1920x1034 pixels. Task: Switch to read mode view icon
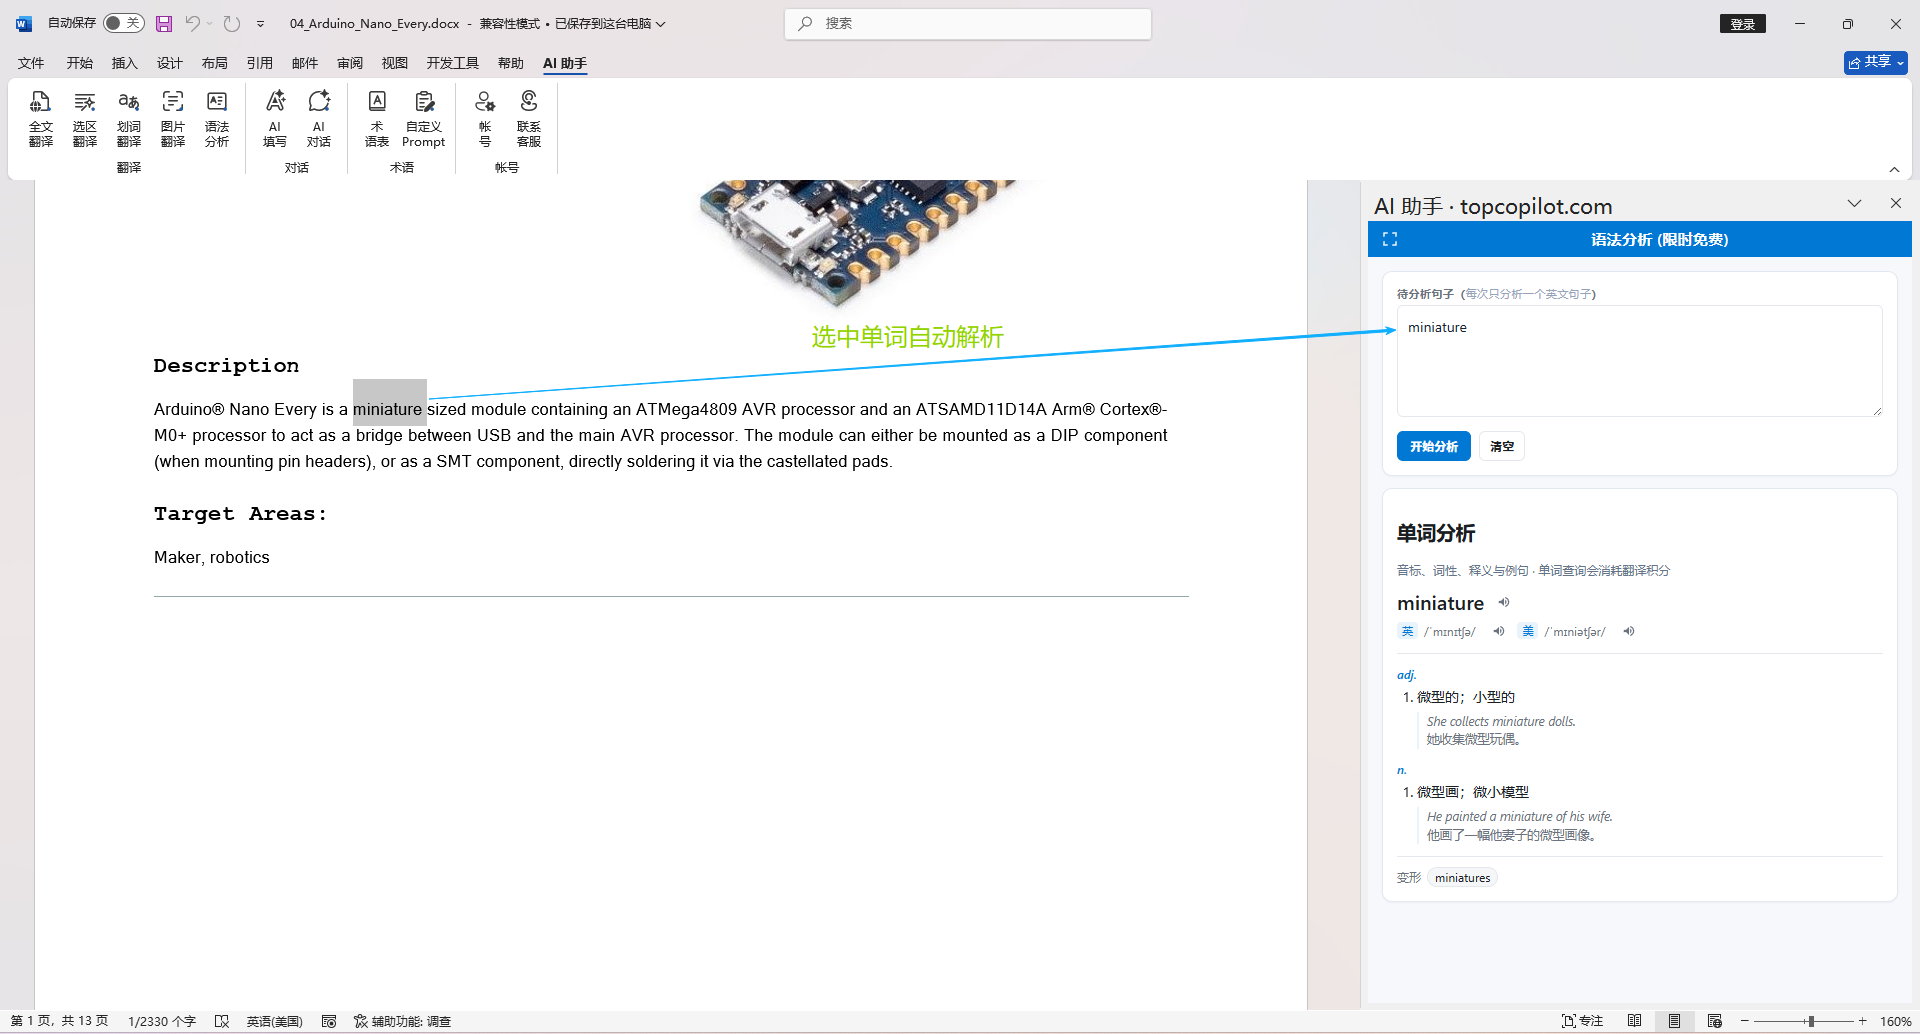(x=1634, y=1021)
